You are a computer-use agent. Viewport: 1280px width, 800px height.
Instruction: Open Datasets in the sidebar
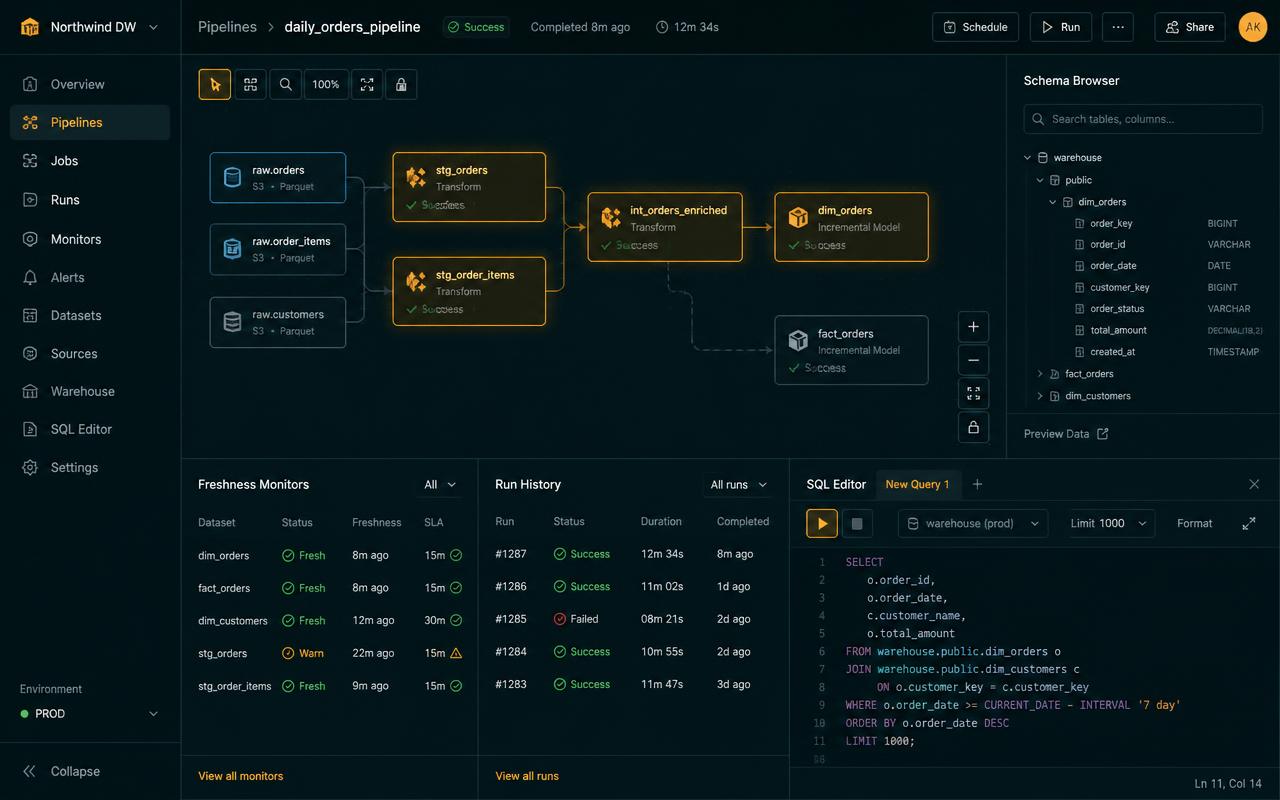[90, 315]
